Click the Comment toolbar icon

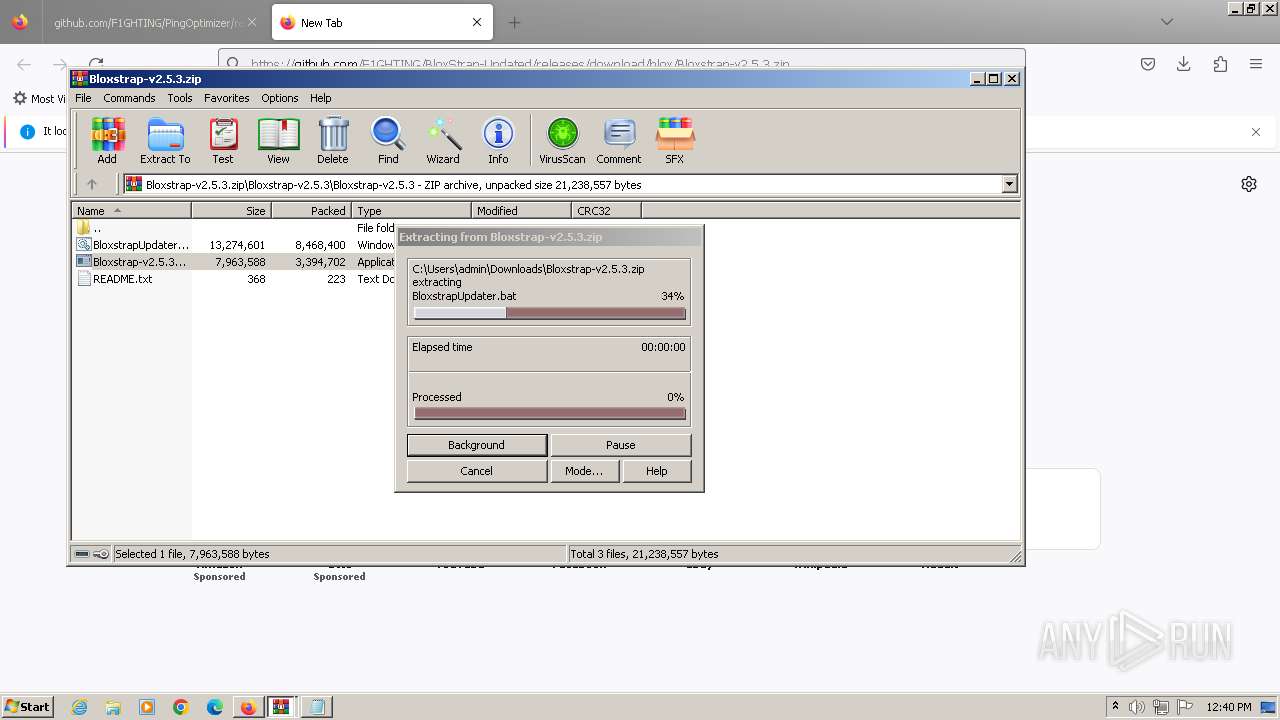click(619, 140)
